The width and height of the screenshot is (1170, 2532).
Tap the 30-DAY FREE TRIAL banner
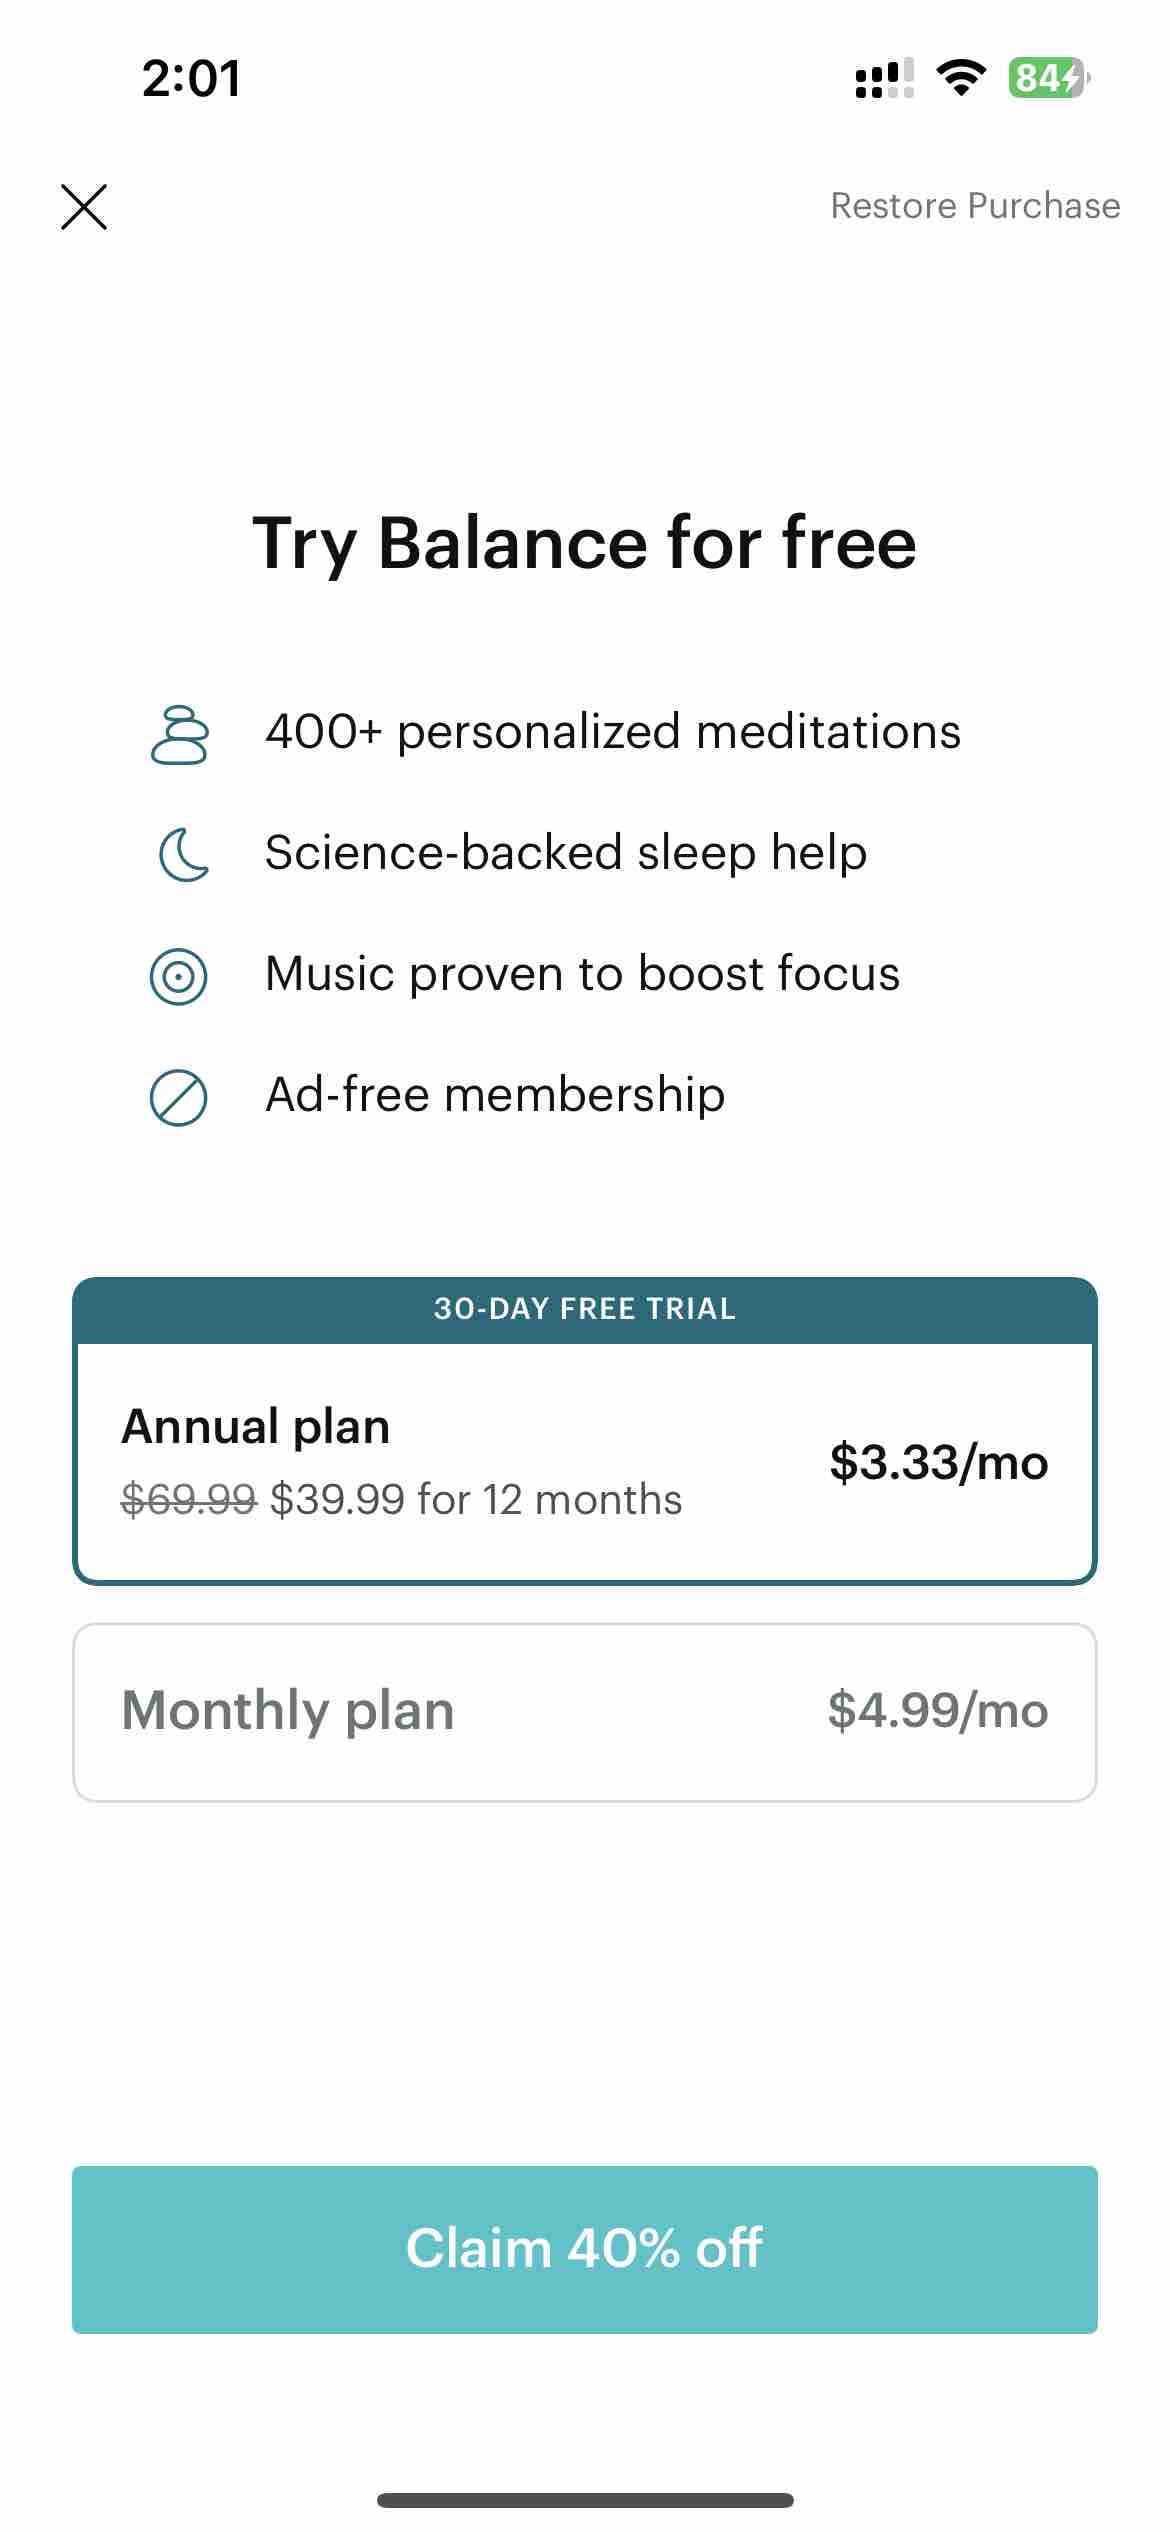585,1309
